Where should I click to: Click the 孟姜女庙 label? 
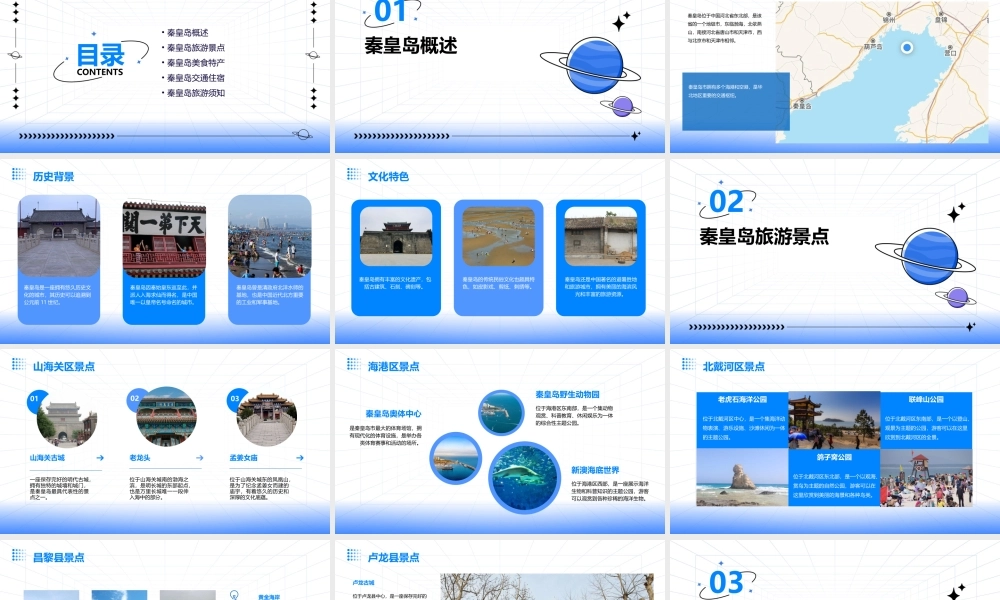point(244,458)
